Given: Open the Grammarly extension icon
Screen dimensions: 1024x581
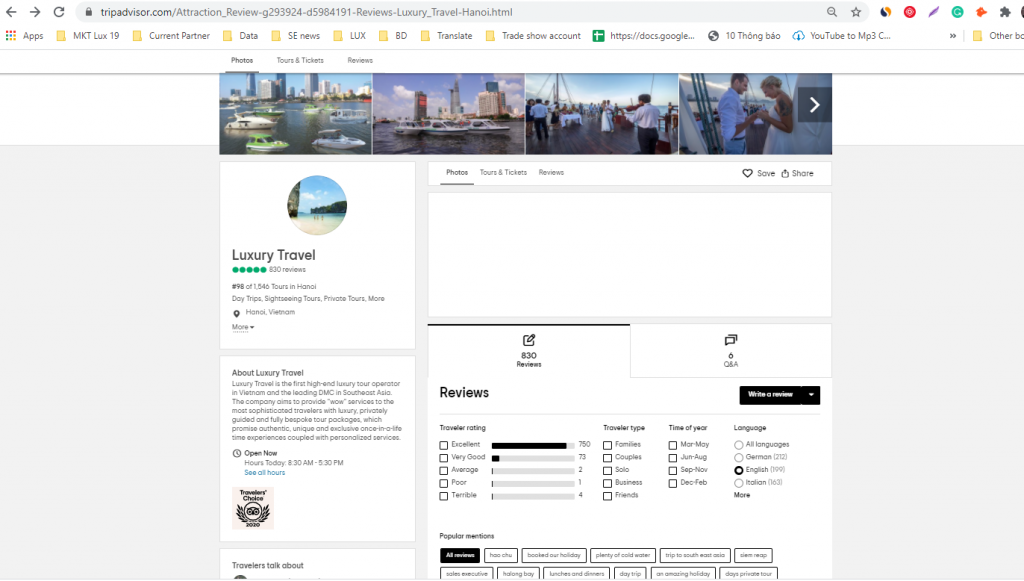Looking at the screenshot, I should pos(957,12).
